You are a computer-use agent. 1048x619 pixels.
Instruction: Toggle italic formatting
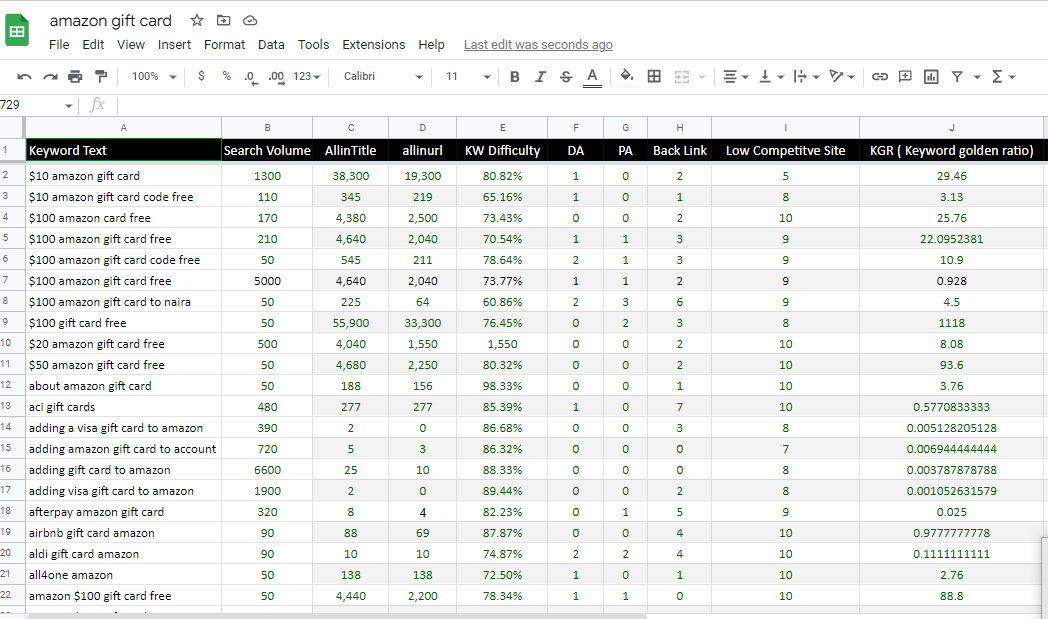coord(540,77)
